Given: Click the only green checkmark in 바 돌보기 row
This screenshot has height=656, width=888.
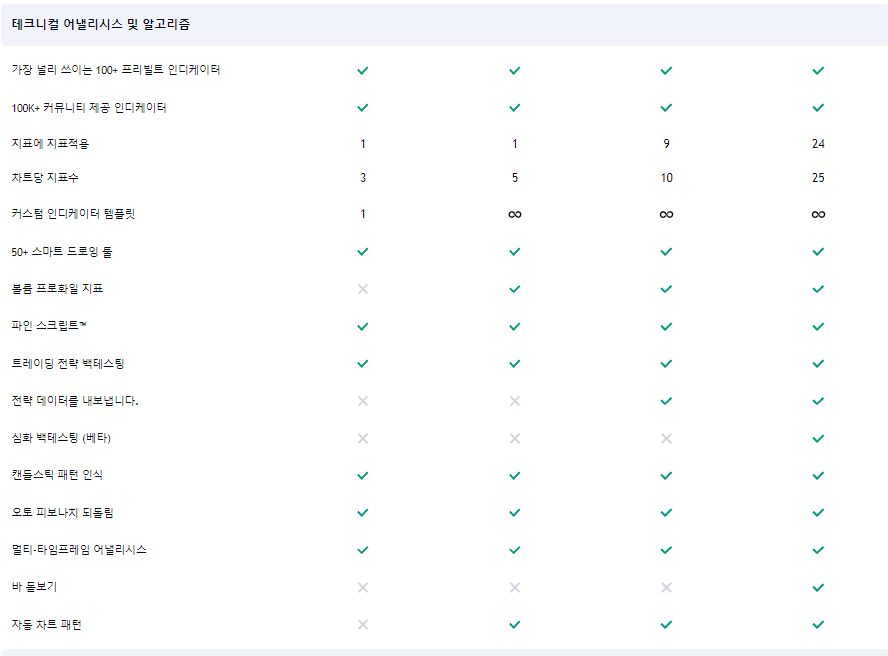Looking at the screenshot, I should [x=818, y=588].
